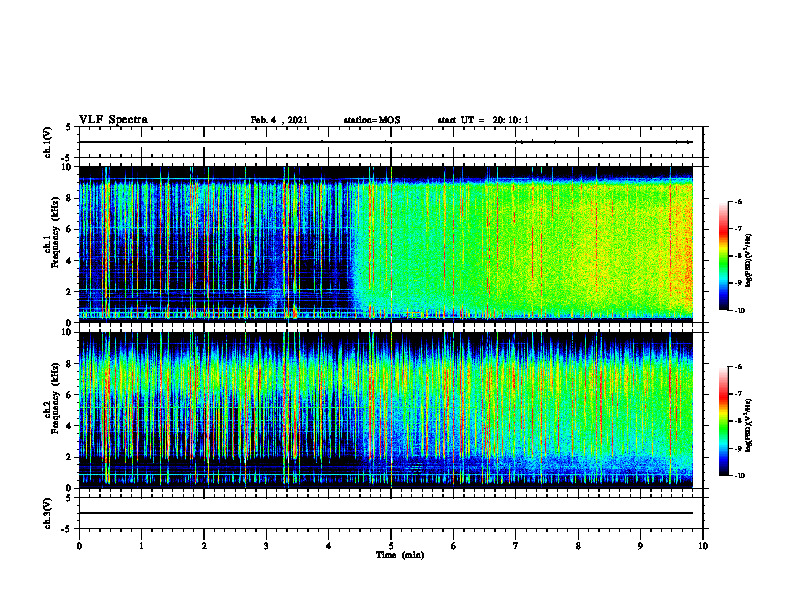Click the "VLF Spectra" plot title
Image resolution: width=792 pixels, height=612 pixels.
click(x=113, y=120)
